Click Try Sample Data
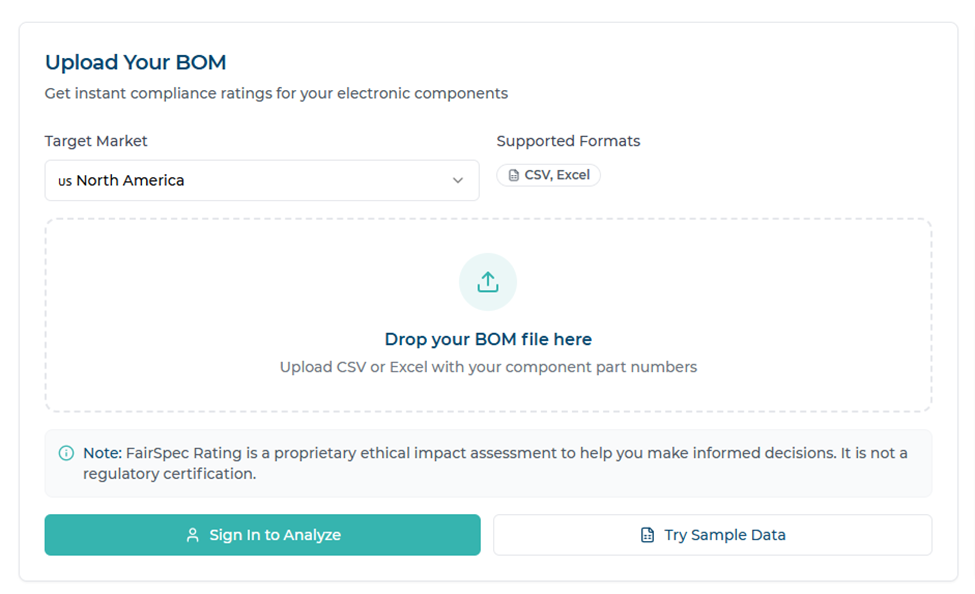The image size is (975, 594). tap(712, 534)
